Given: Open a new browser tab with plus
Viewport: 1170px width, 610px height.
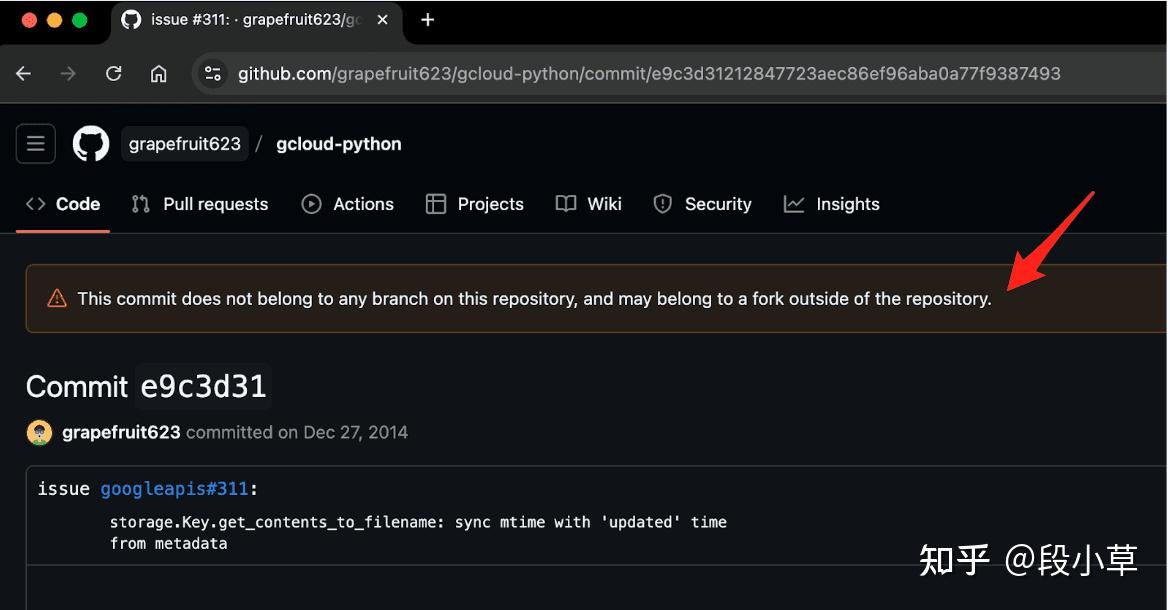Looking at the screenshot, I should (x=428, y=20).
